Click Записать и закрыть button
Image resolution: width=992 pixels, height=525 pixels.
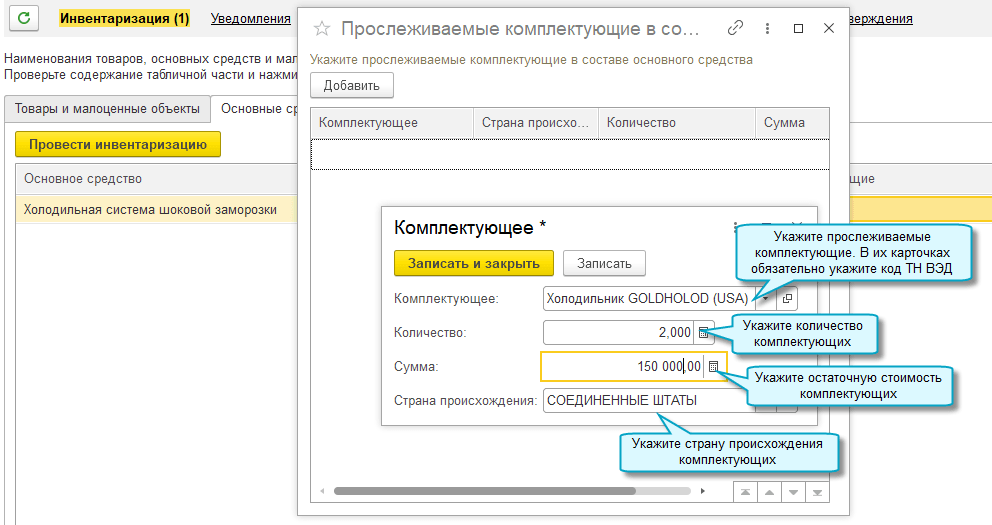[x=474, y=263]
